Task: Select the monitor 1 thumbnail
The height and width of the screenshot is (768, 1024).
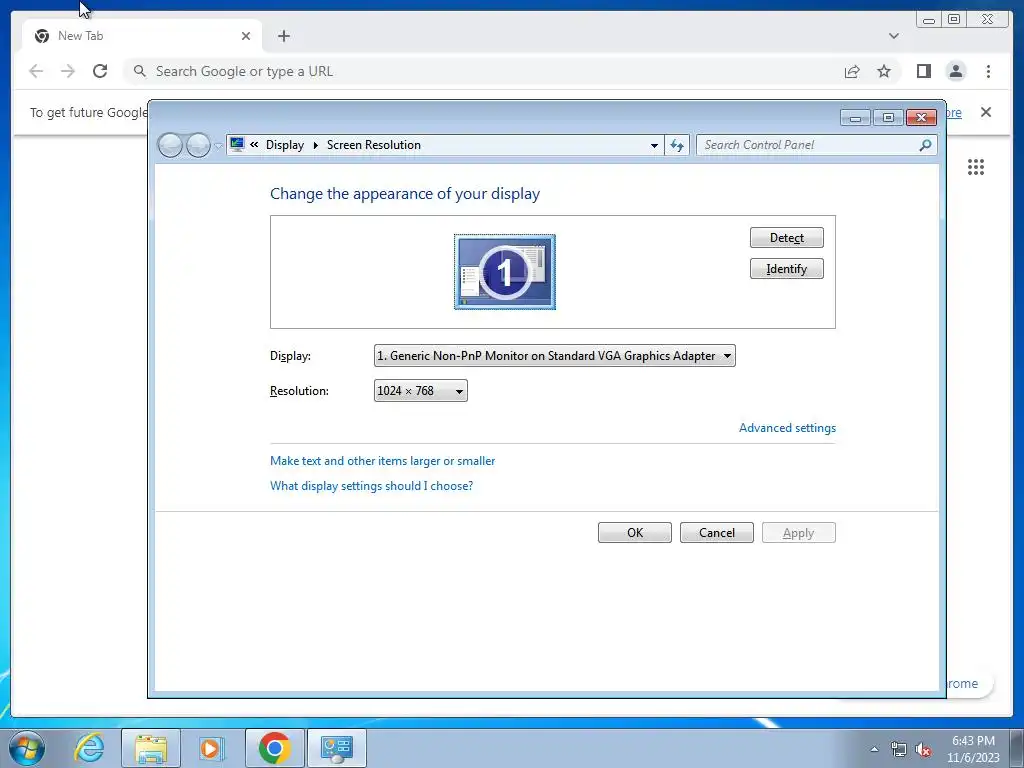Action: (x=505, y=272)
